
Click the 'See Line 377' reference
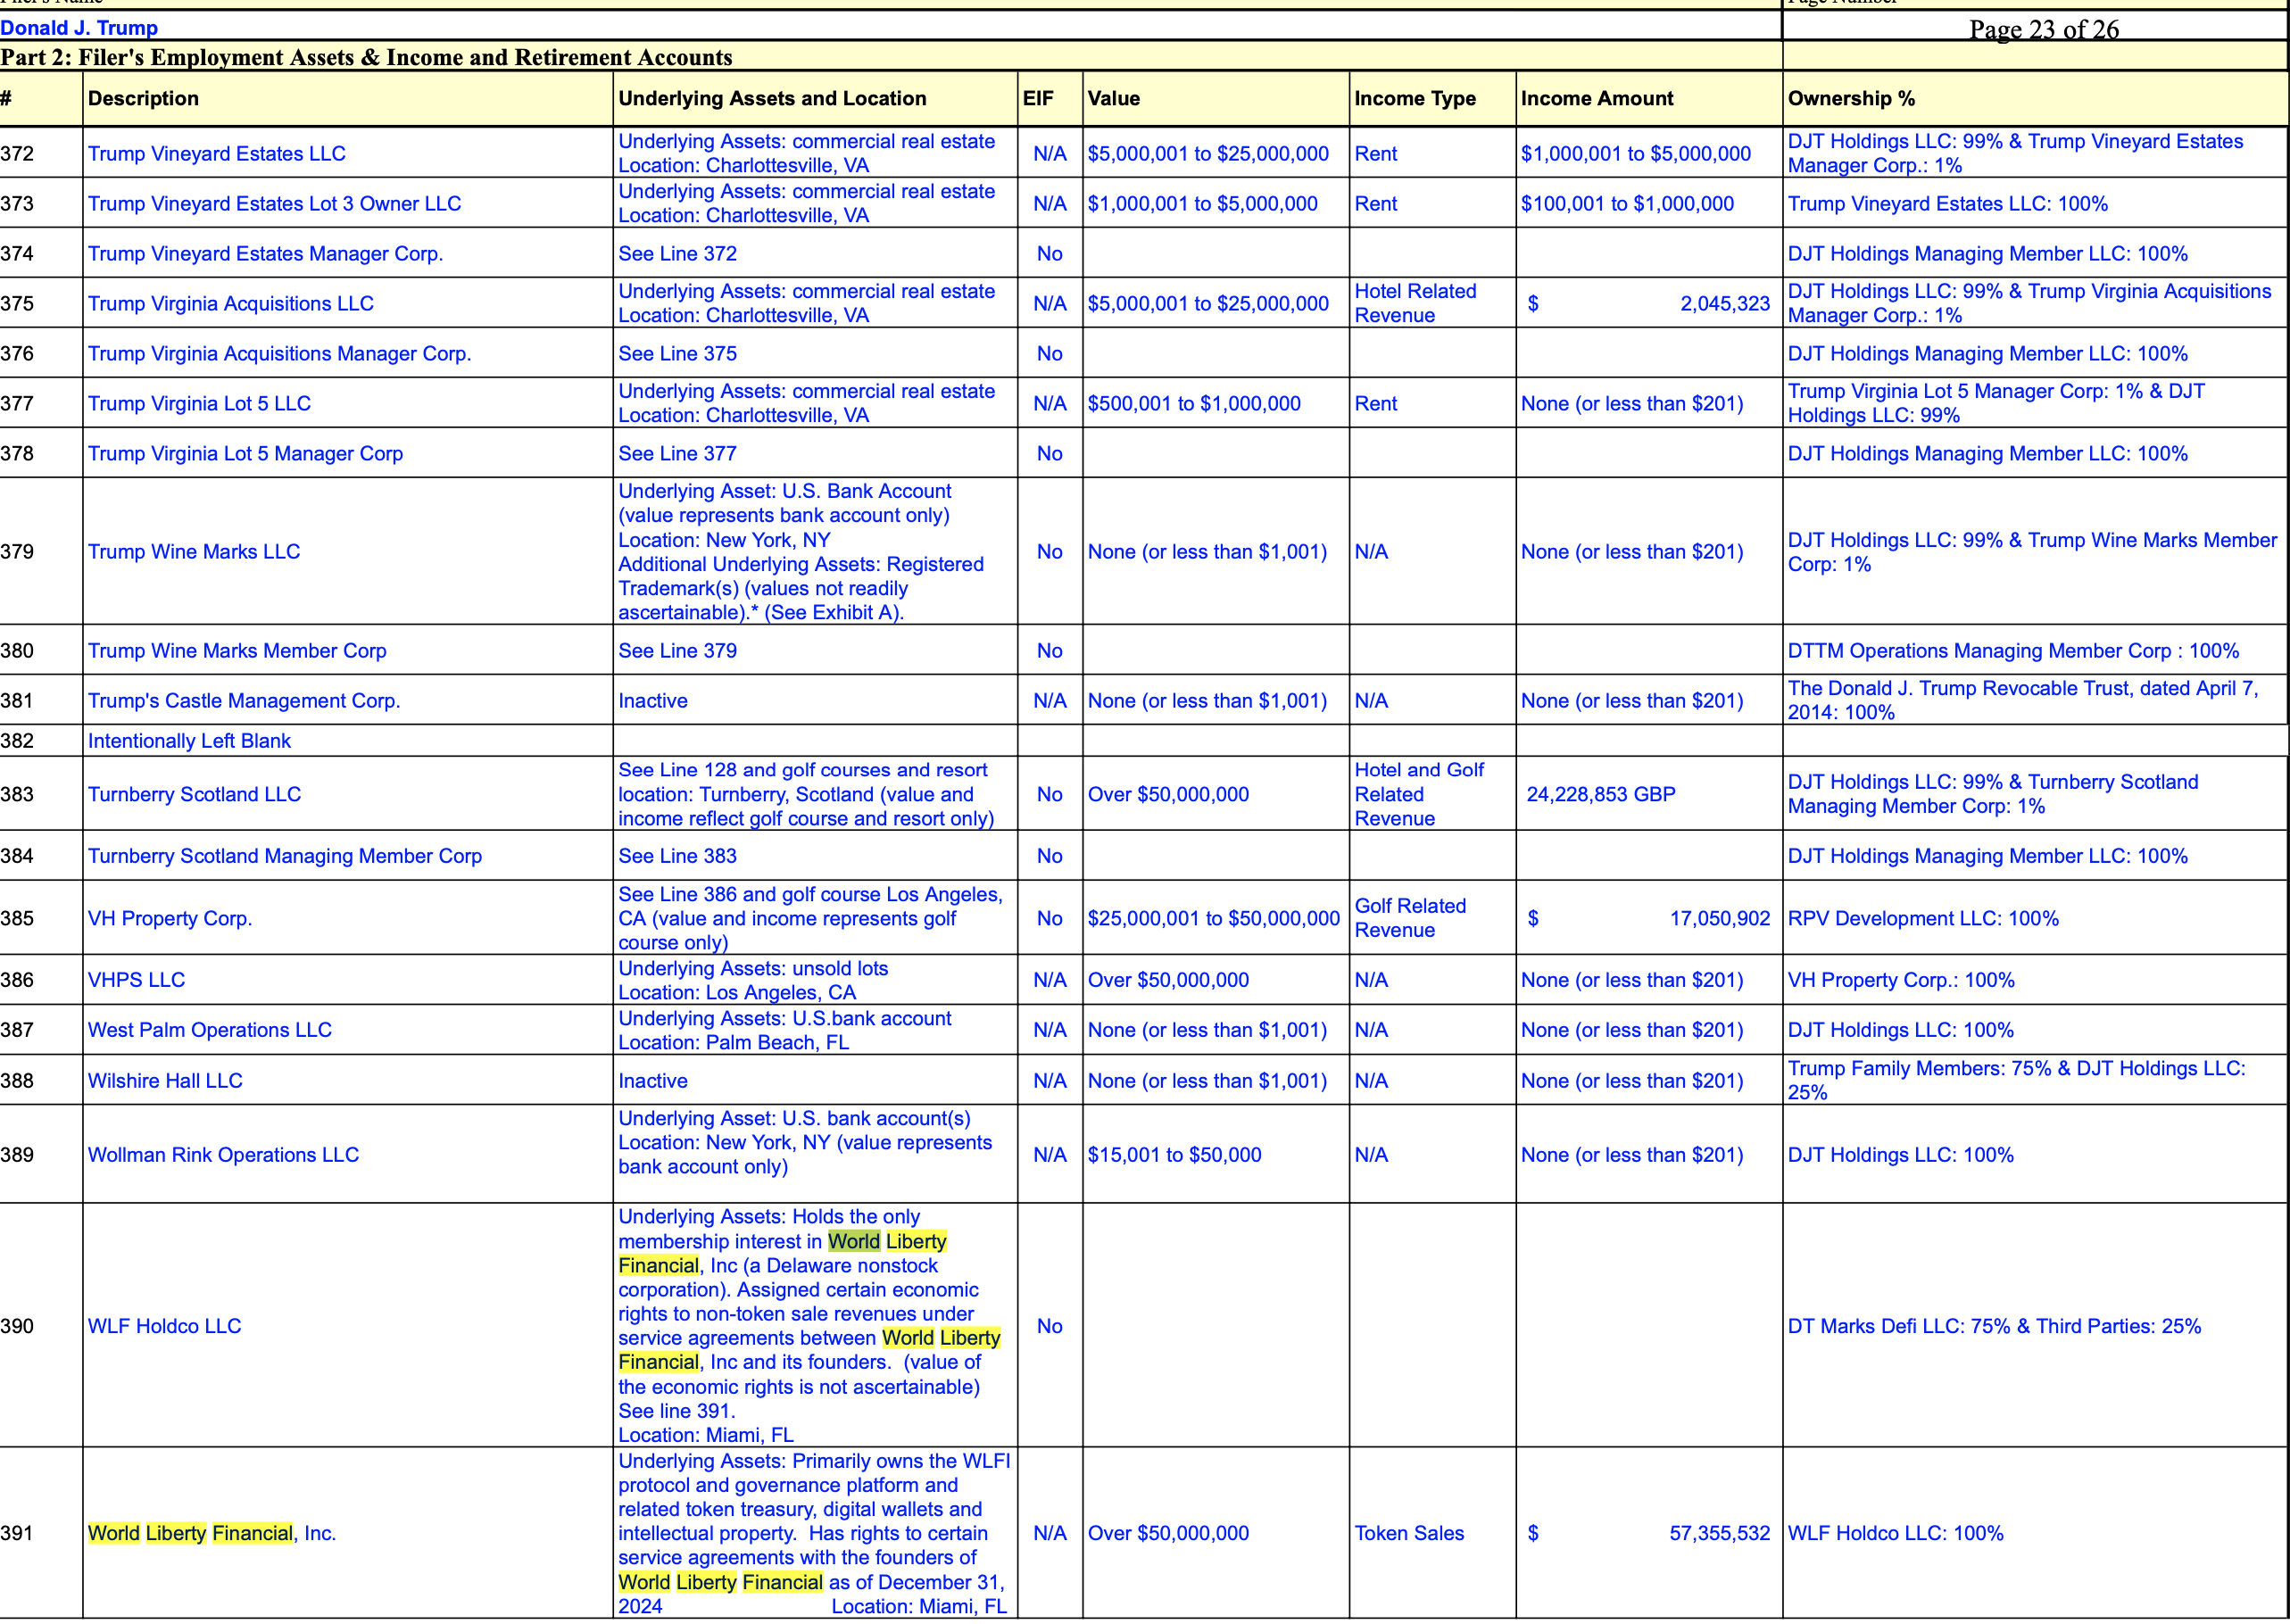pos(677,454)
